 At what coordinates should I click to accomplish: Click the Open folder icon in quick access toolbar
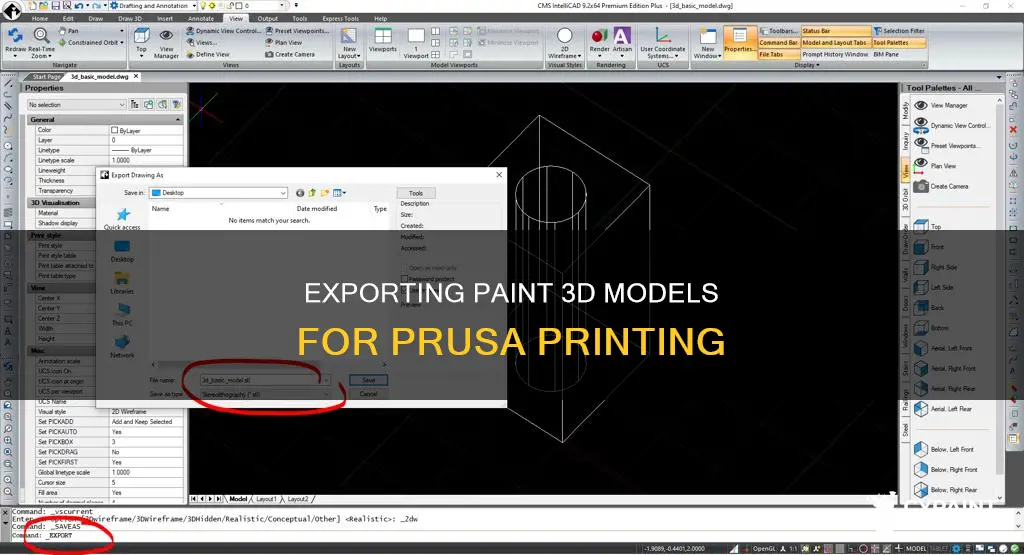click(x=44, y=6)
